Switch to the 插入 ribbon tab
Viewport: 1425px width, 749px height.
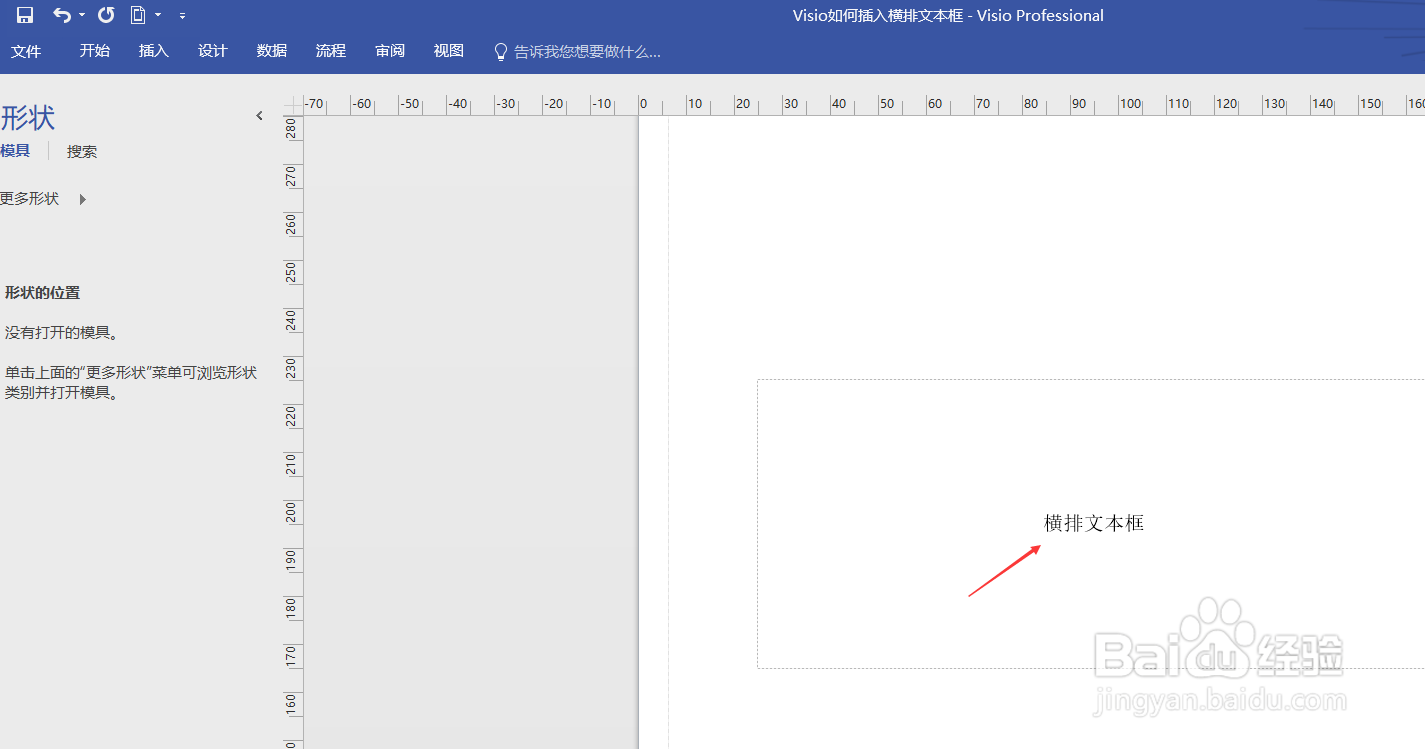click(x=154, y=51)
